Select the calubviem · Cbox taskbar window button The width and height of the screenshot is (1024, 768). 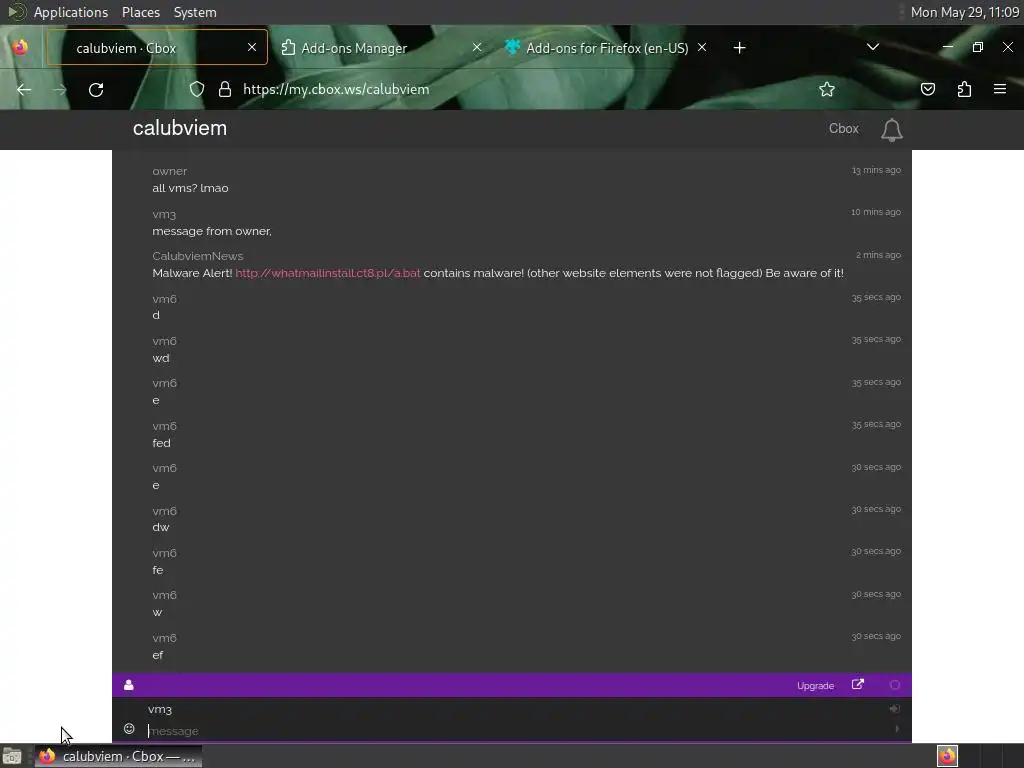(x=118, y=756)
